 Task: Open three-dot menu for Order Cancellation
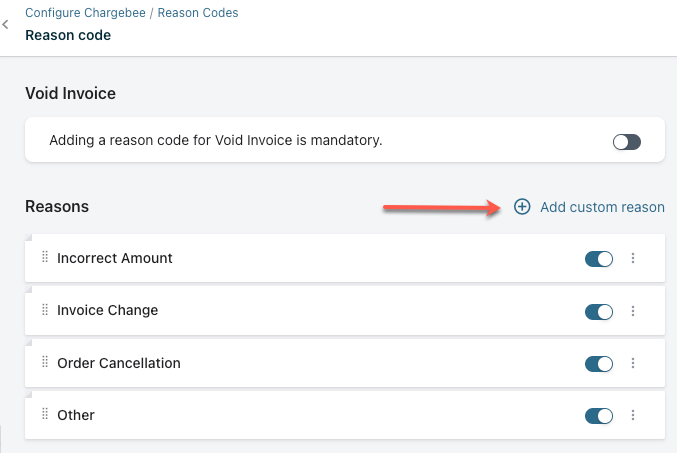click(x=633, y=364)
